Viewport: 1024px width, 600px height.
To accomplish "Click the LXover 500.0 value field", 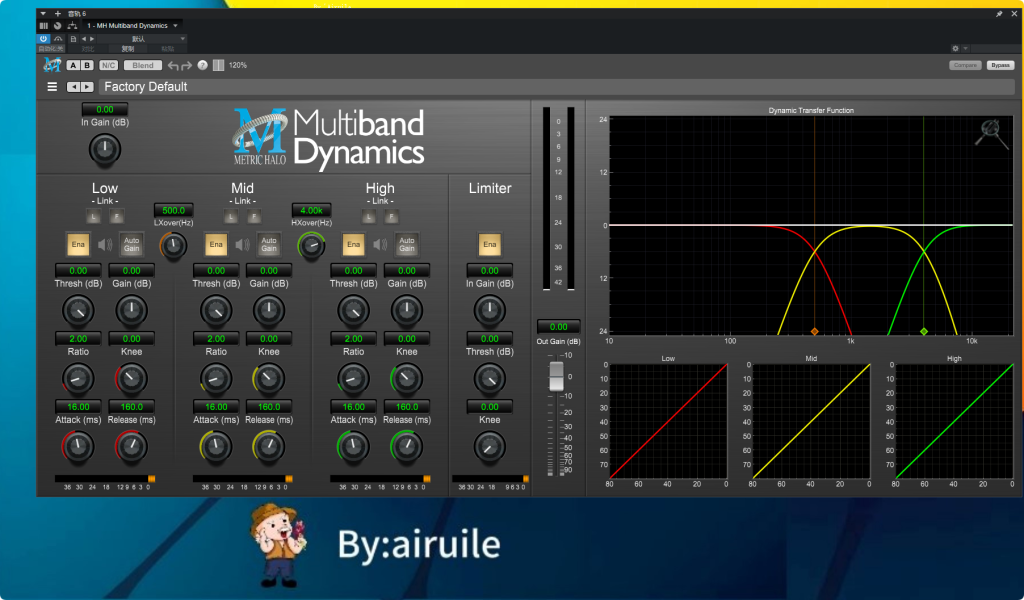I will [x=174, y=210].
